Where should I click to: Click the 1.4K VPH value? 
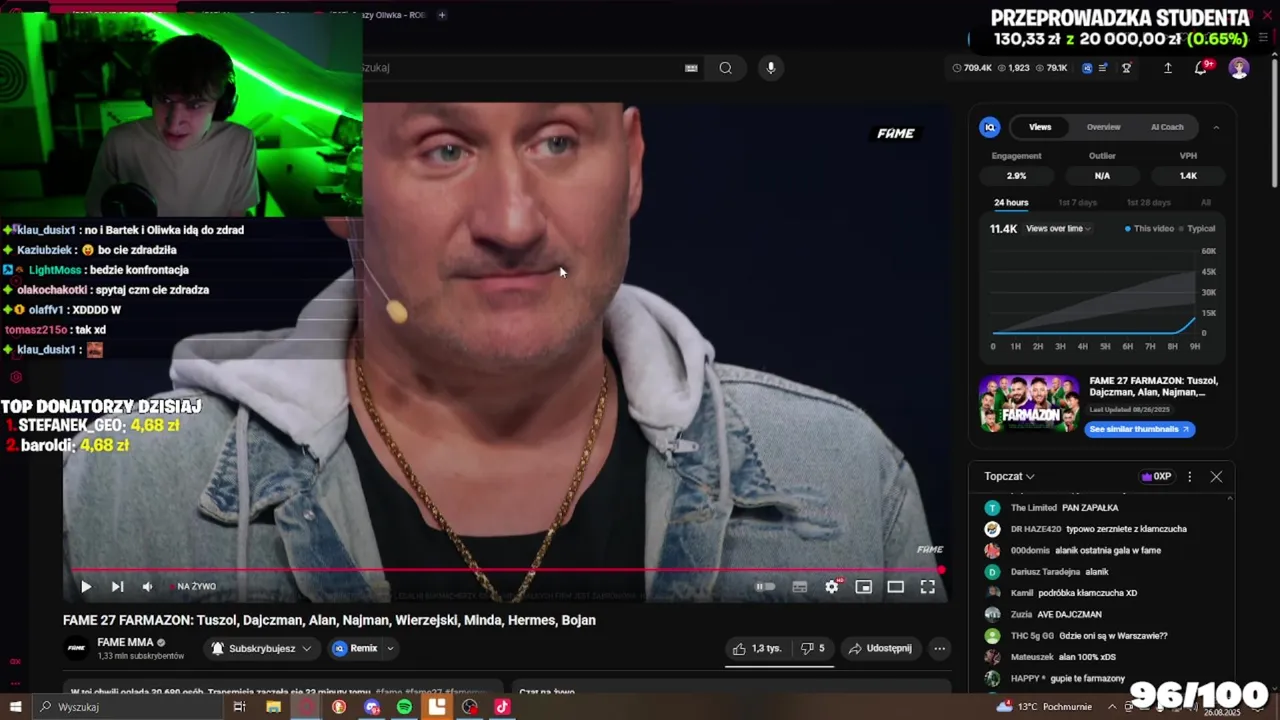click(x=1188, y=176)
